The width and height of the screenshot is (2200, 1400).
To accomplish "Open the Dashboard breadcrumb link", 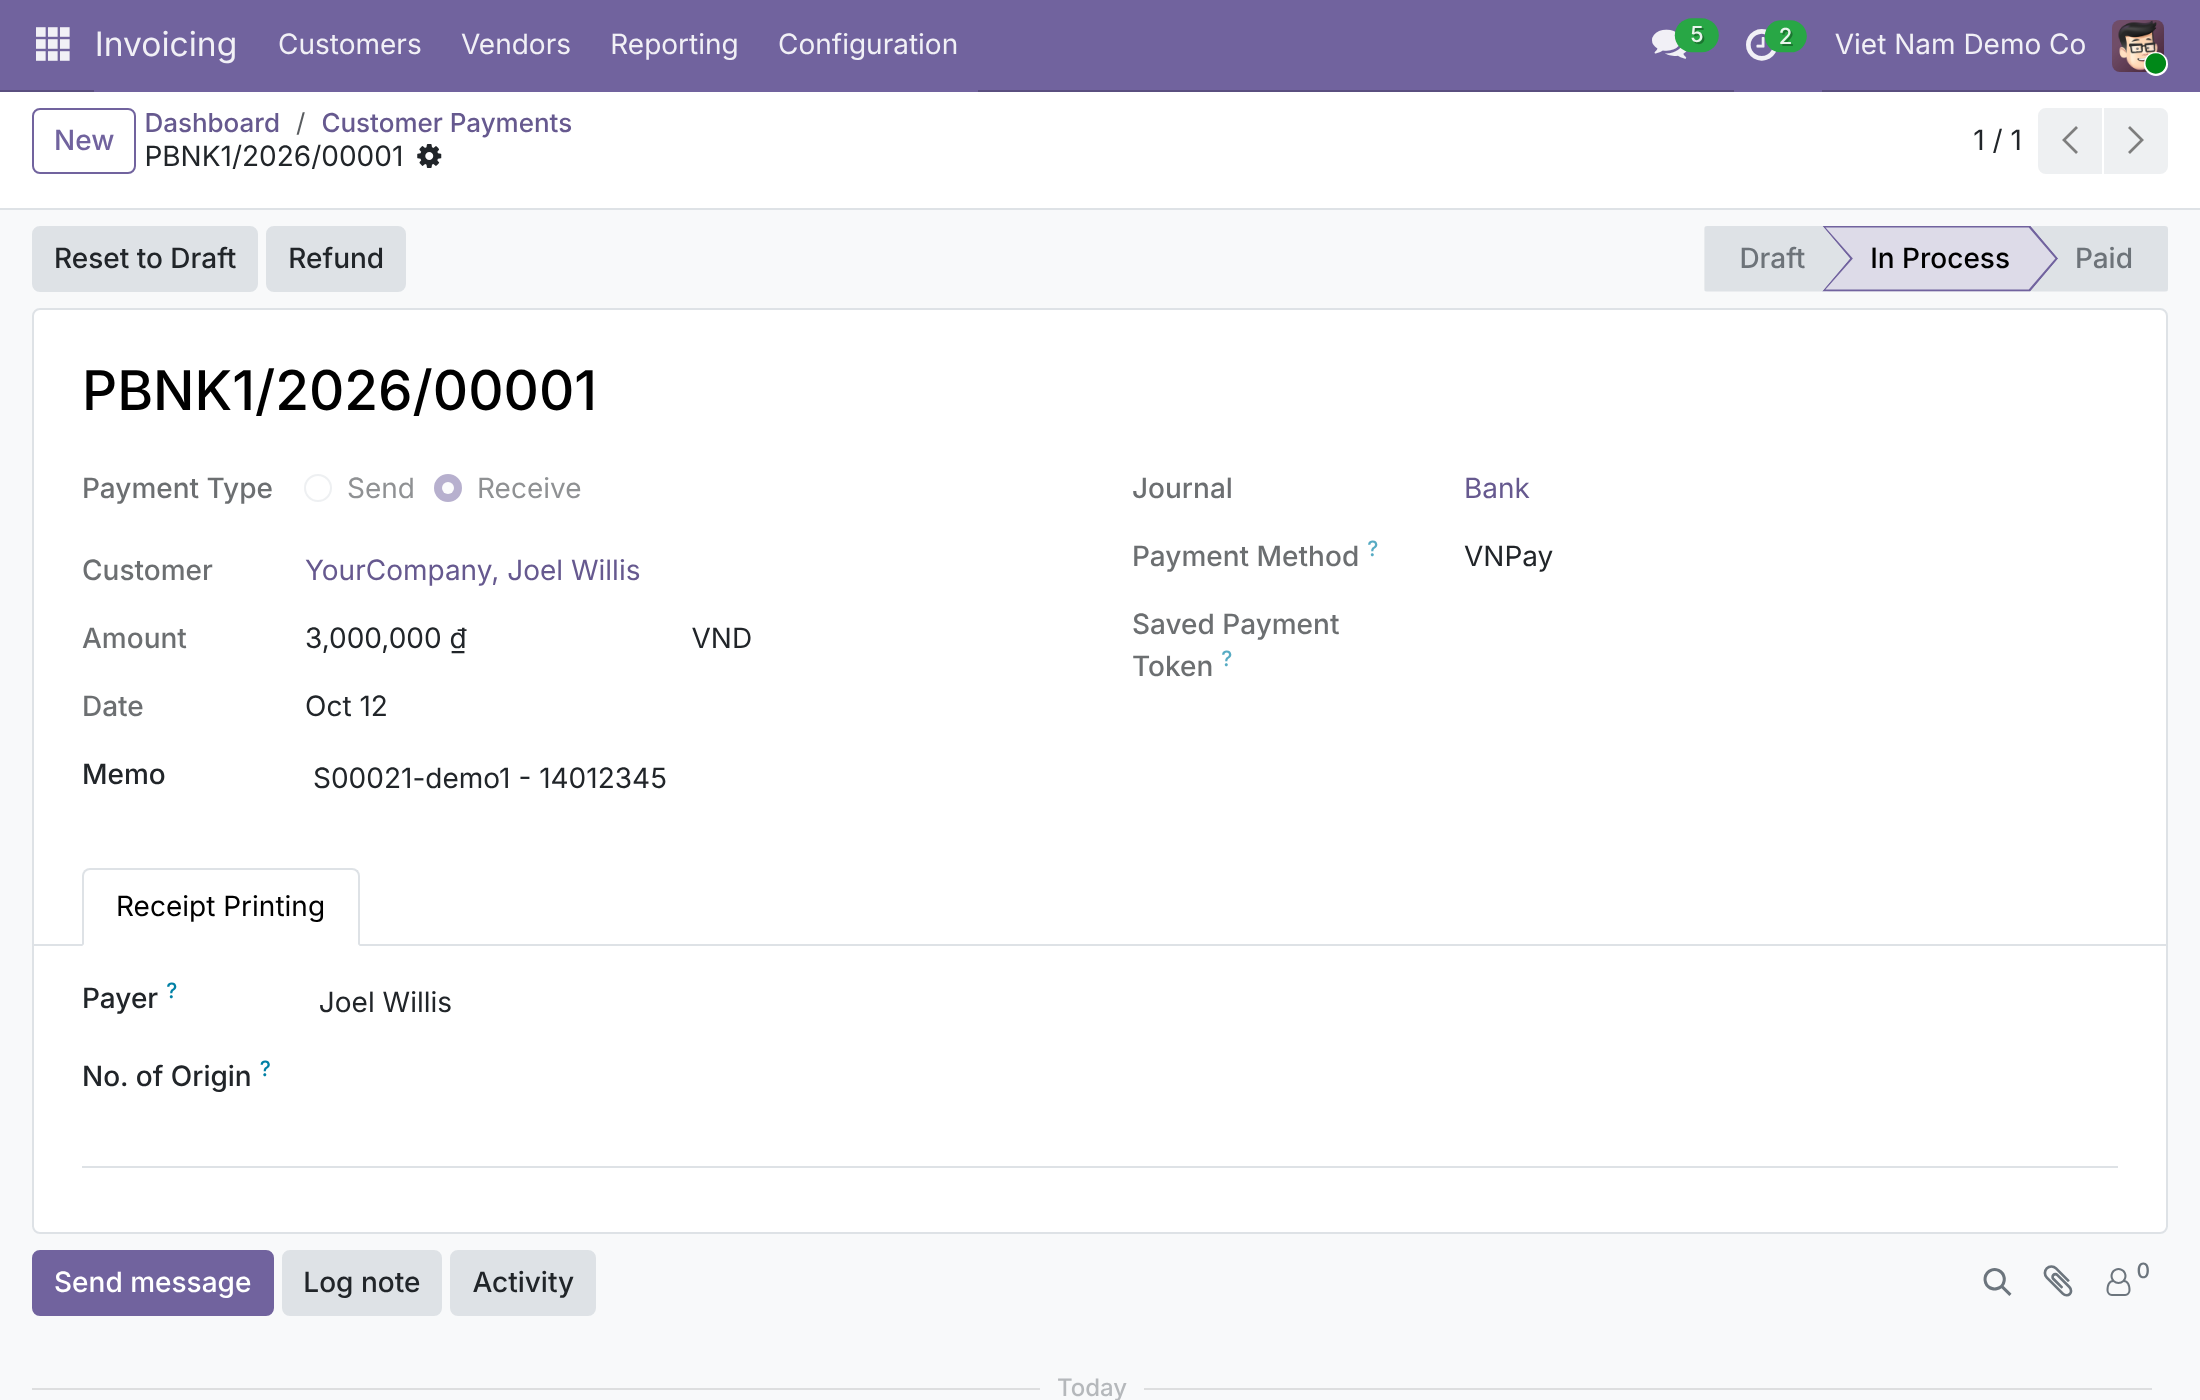I will pos(212,122).
